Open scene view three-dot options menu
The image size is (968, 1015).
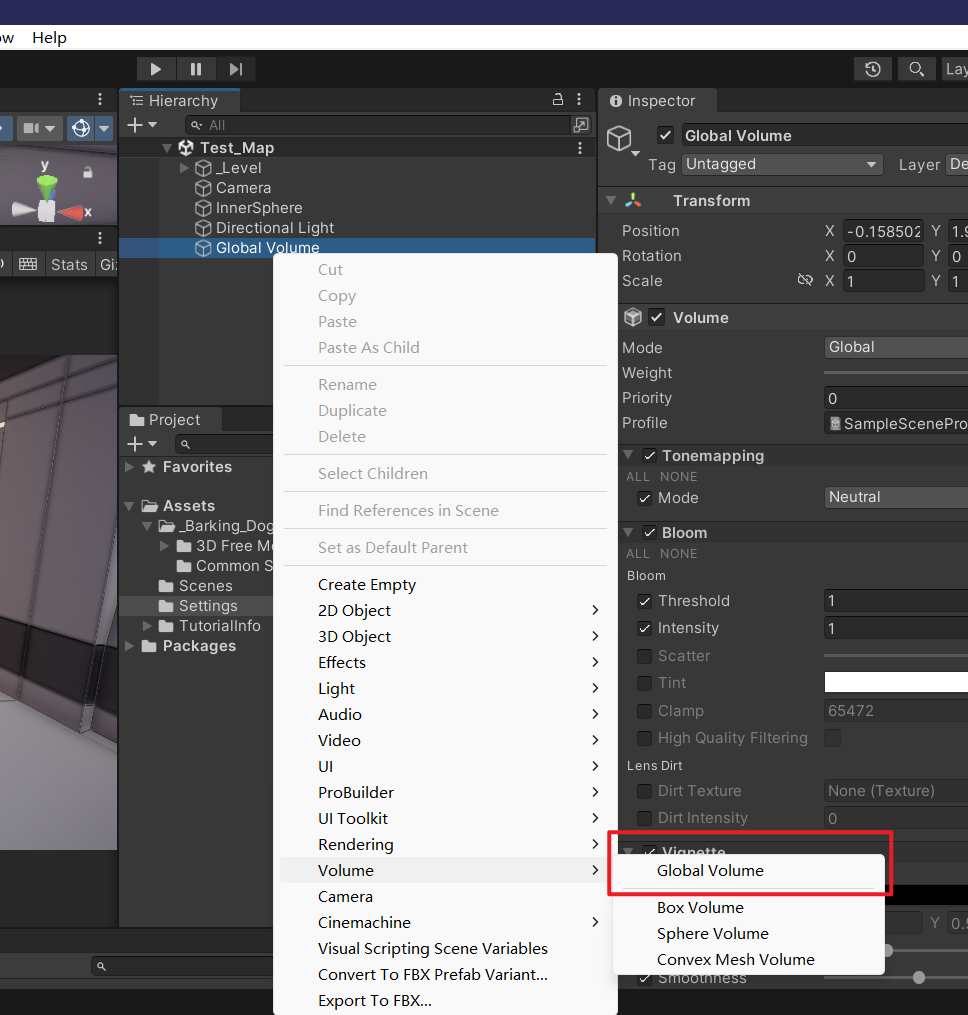[x=100, y=99]
